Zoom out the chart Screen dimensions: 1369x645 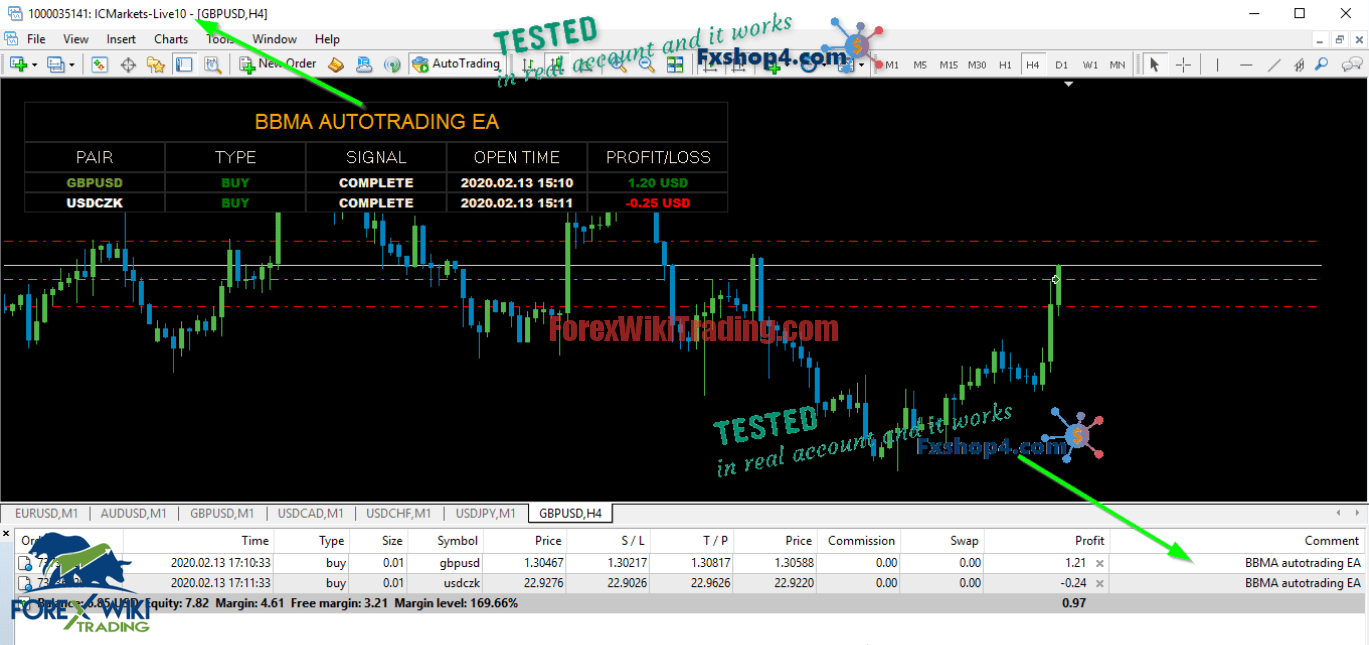(647, 64)
